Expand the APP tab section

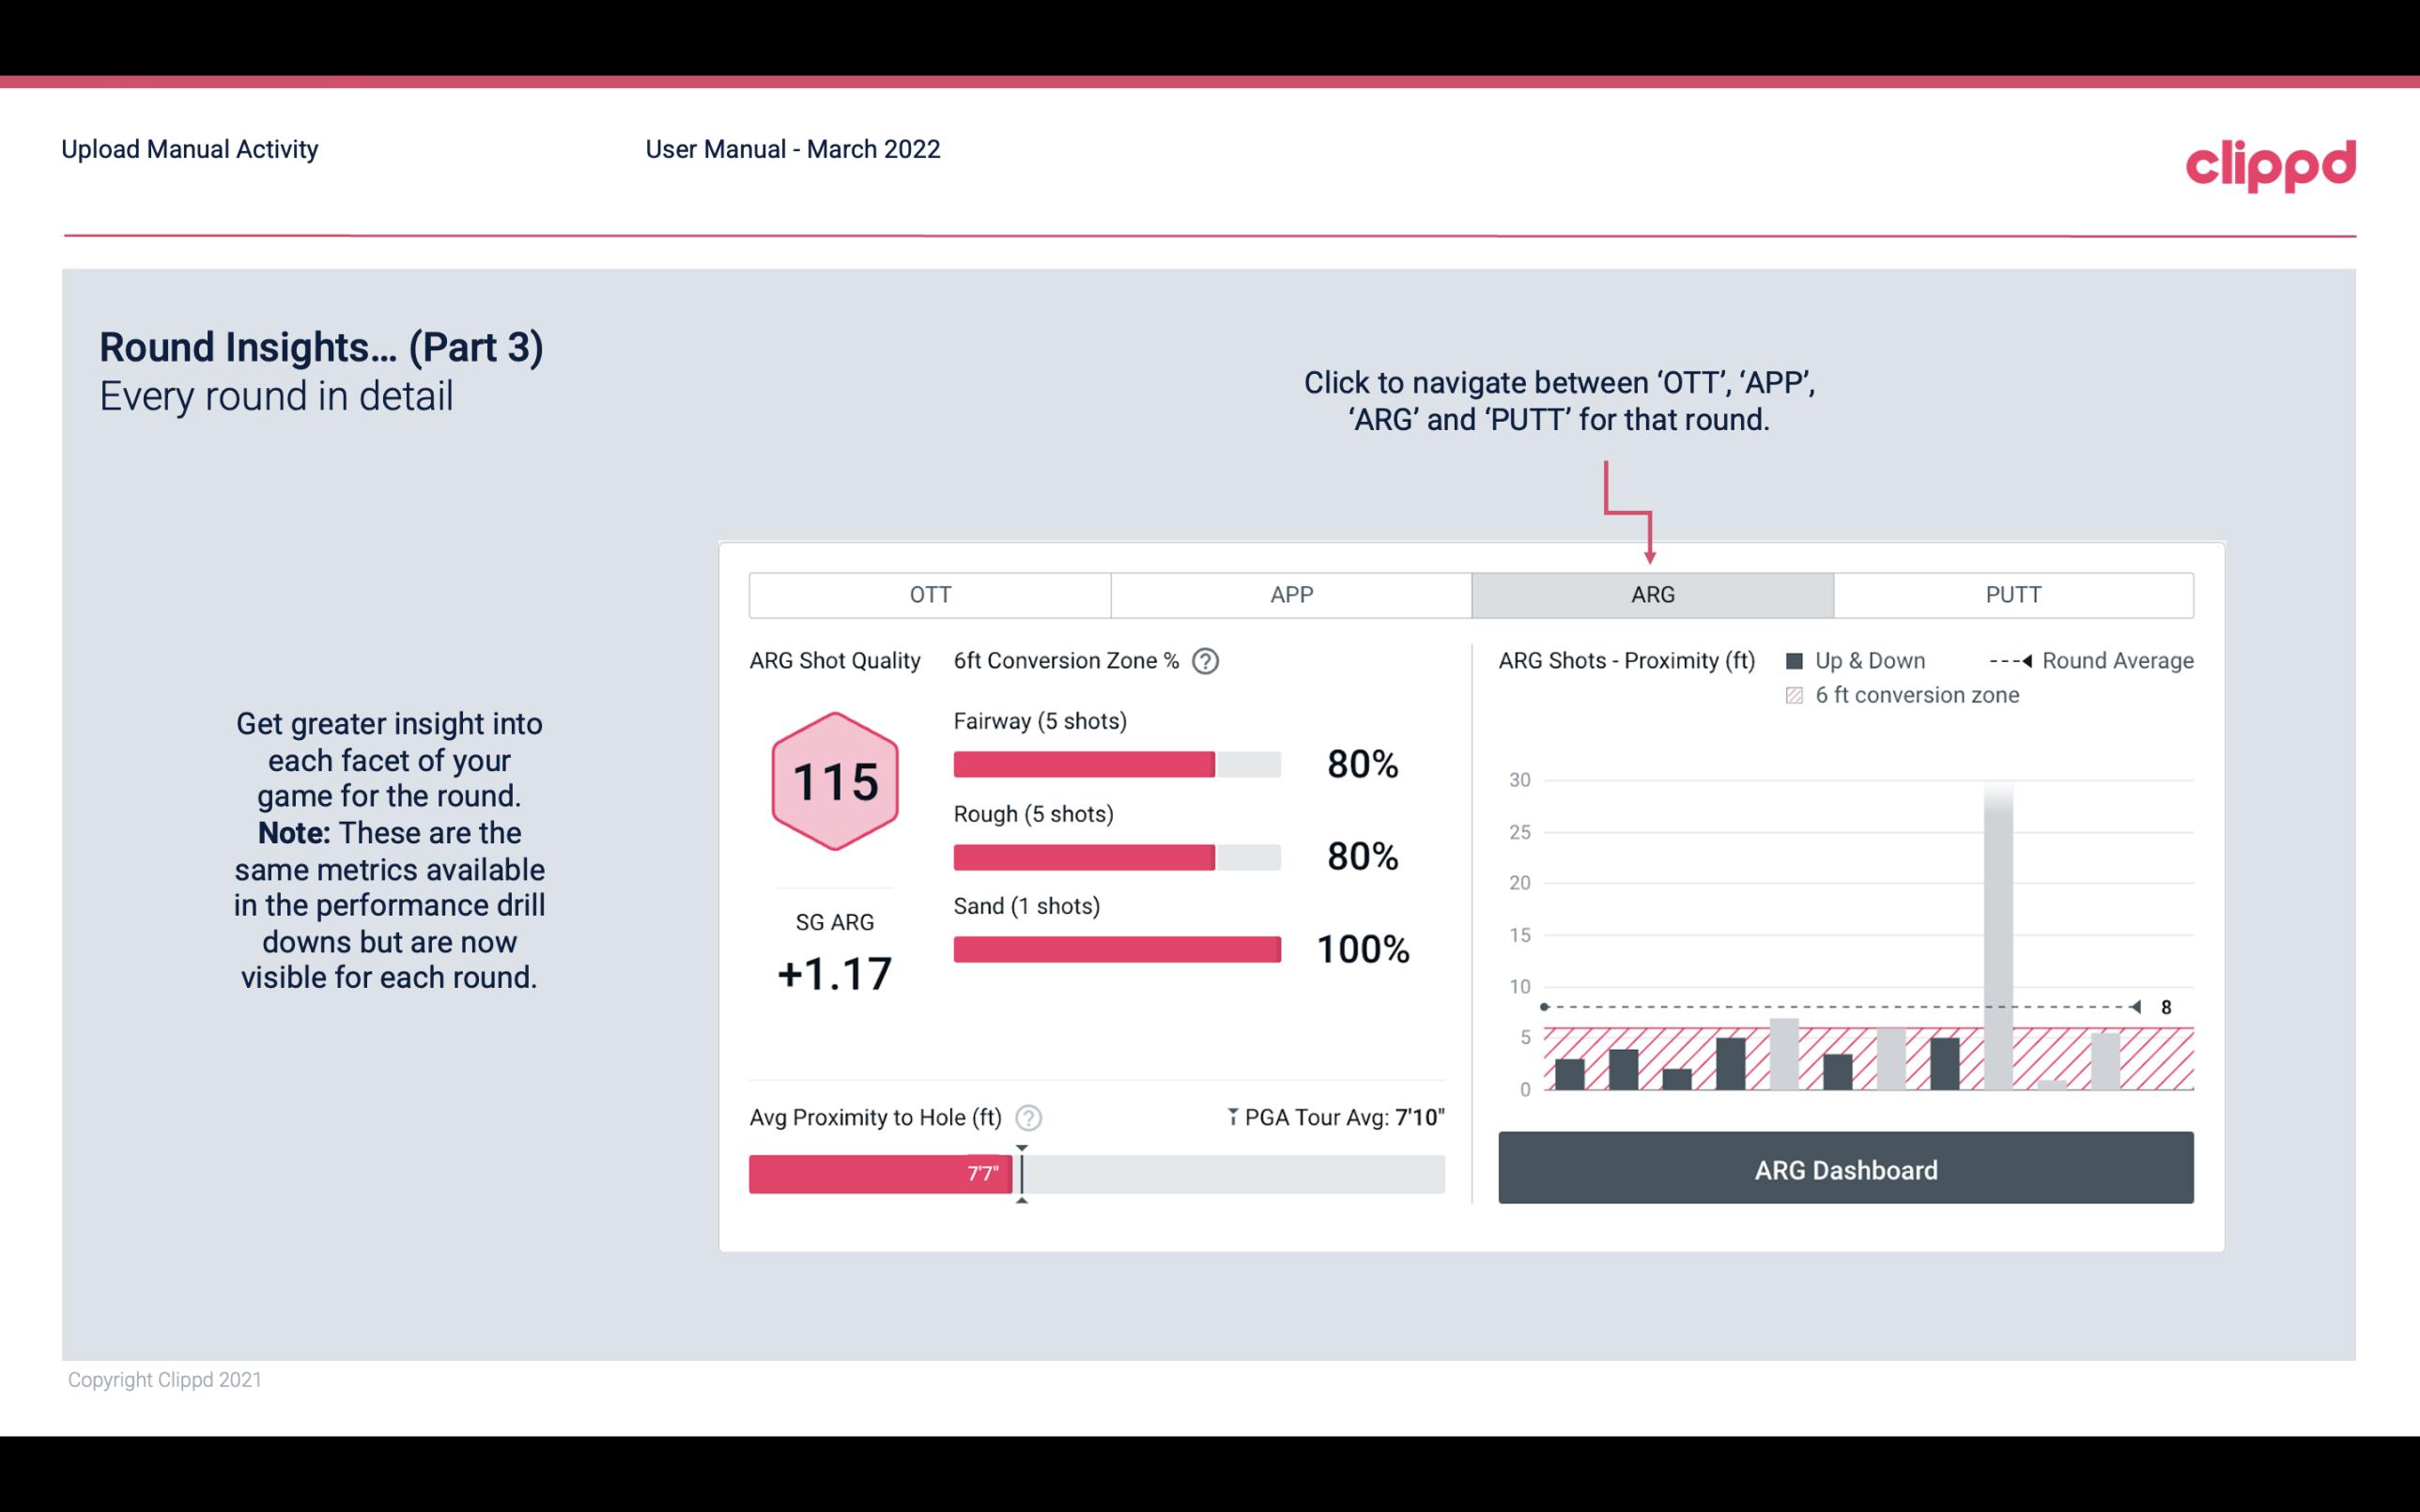click(x=1288, y=595)
